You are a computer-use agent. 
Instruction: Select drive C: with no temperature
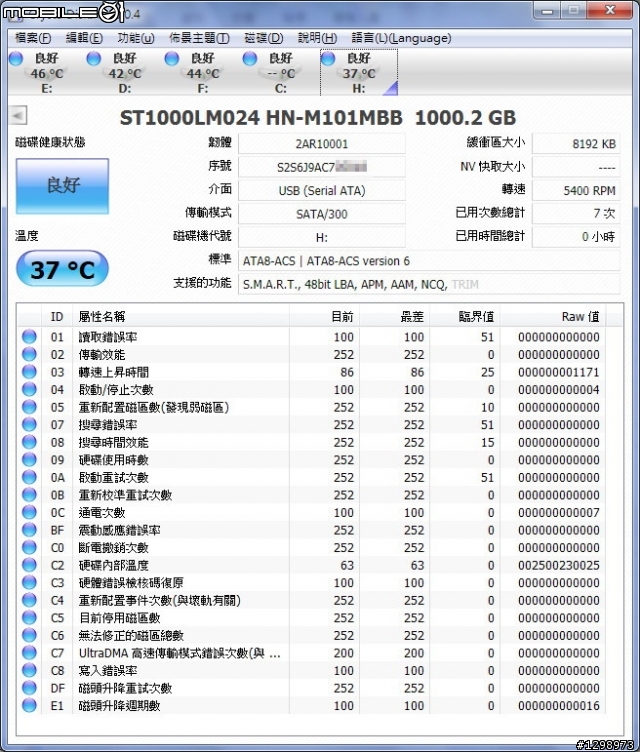click(x=275, y=73)
